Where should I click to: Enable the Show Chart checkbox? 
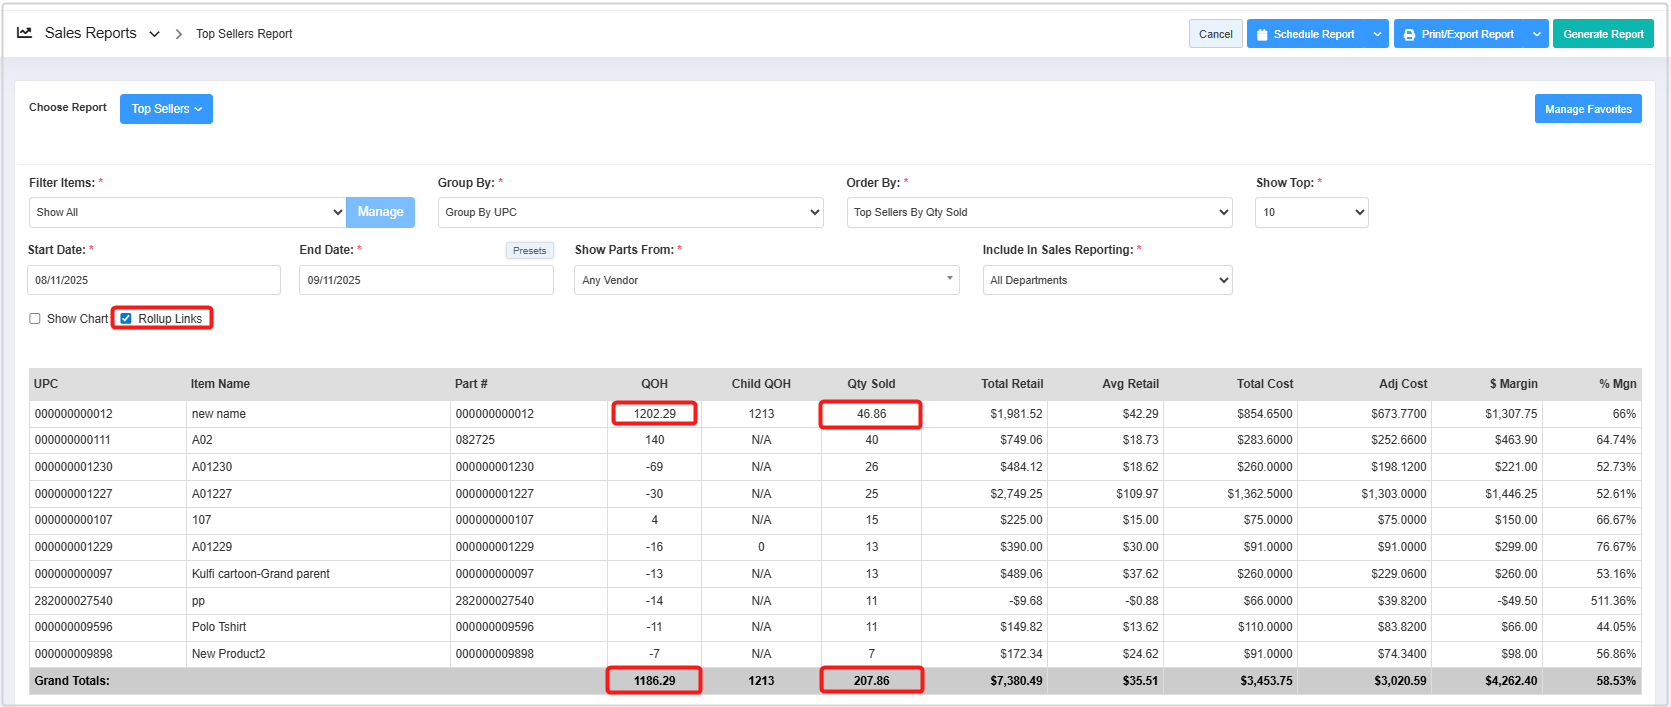(x=35, y=319)
